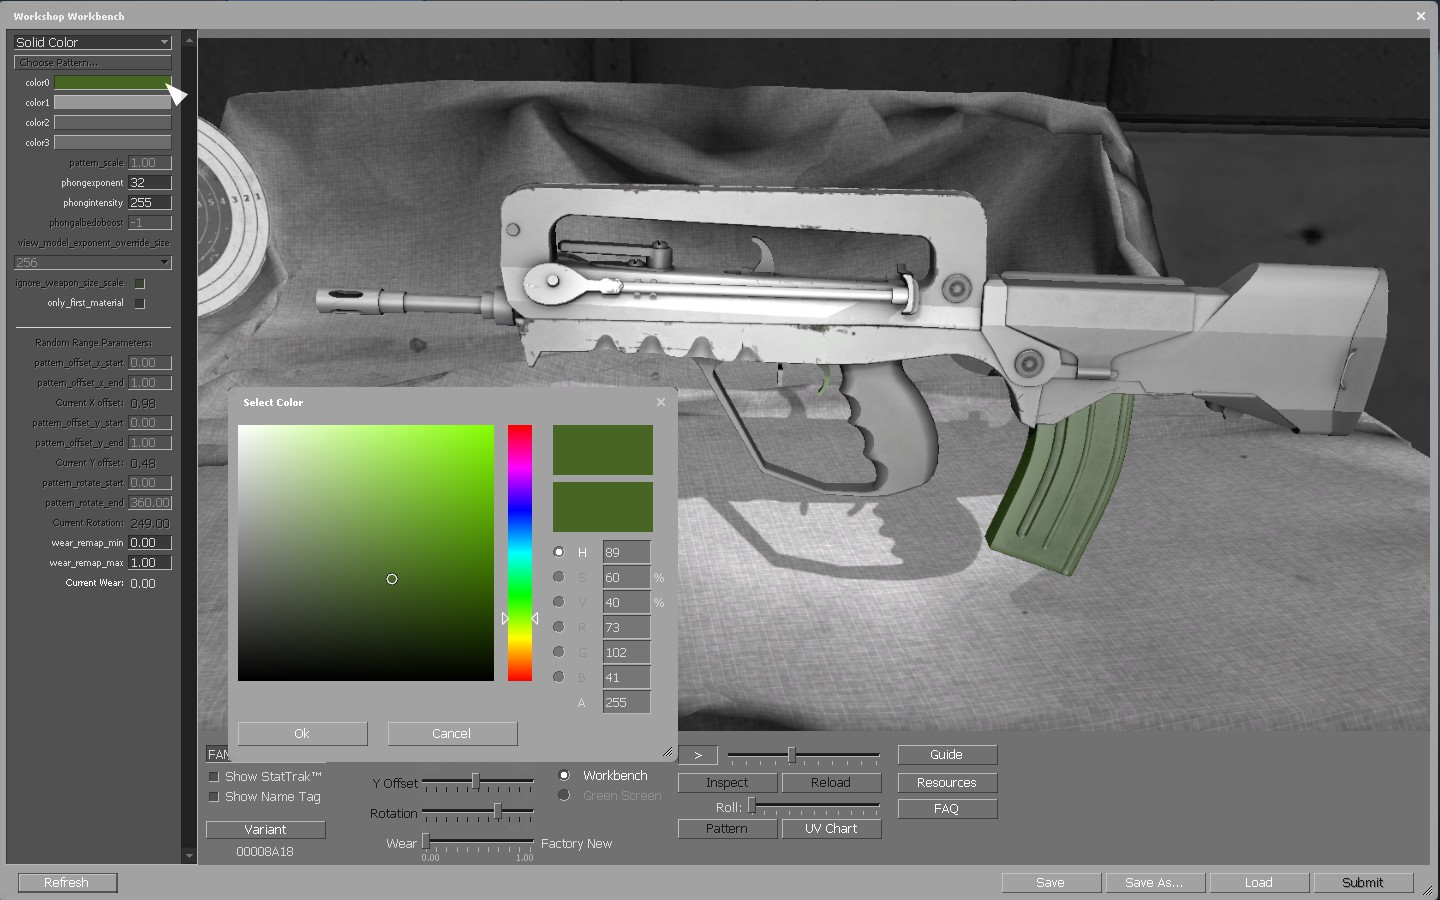The height and width of the screenshot is (900, 1440).
Task: Click the Reload button
Action: (831, 783)
